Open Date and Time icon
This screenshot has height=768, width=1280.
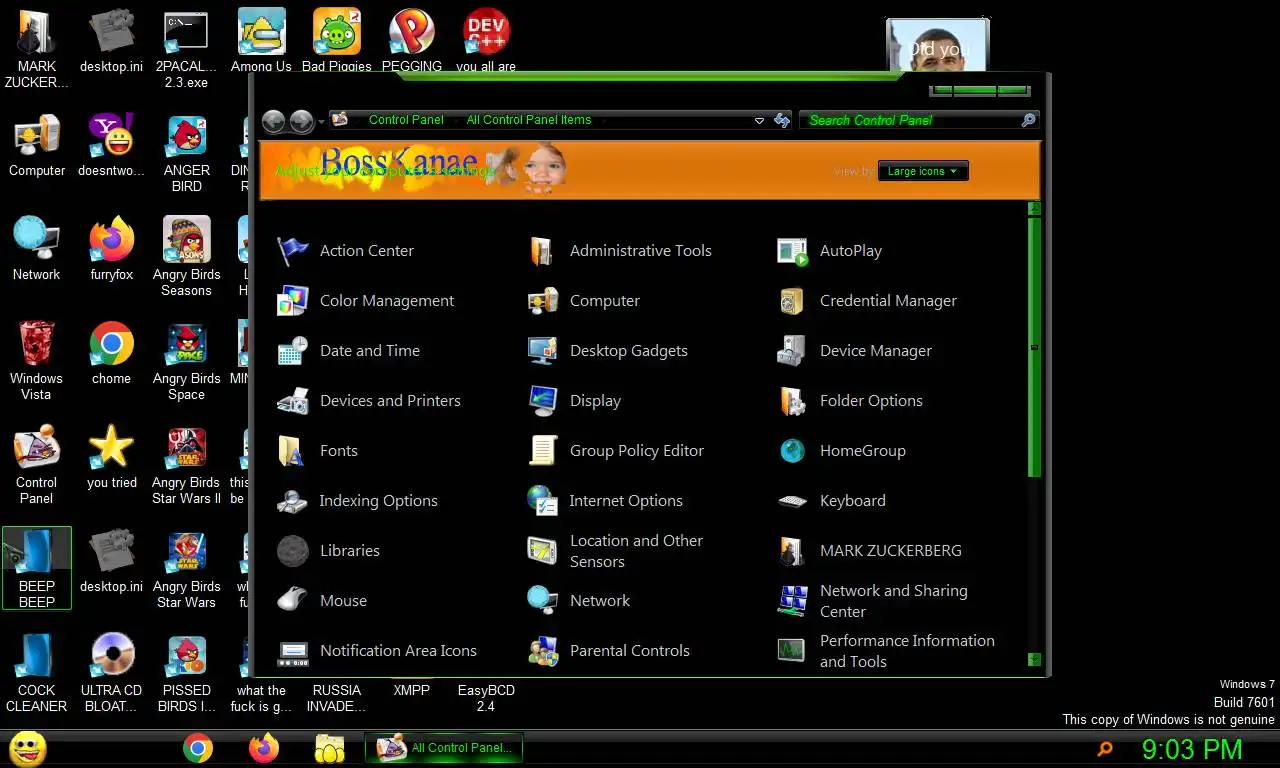292,350
